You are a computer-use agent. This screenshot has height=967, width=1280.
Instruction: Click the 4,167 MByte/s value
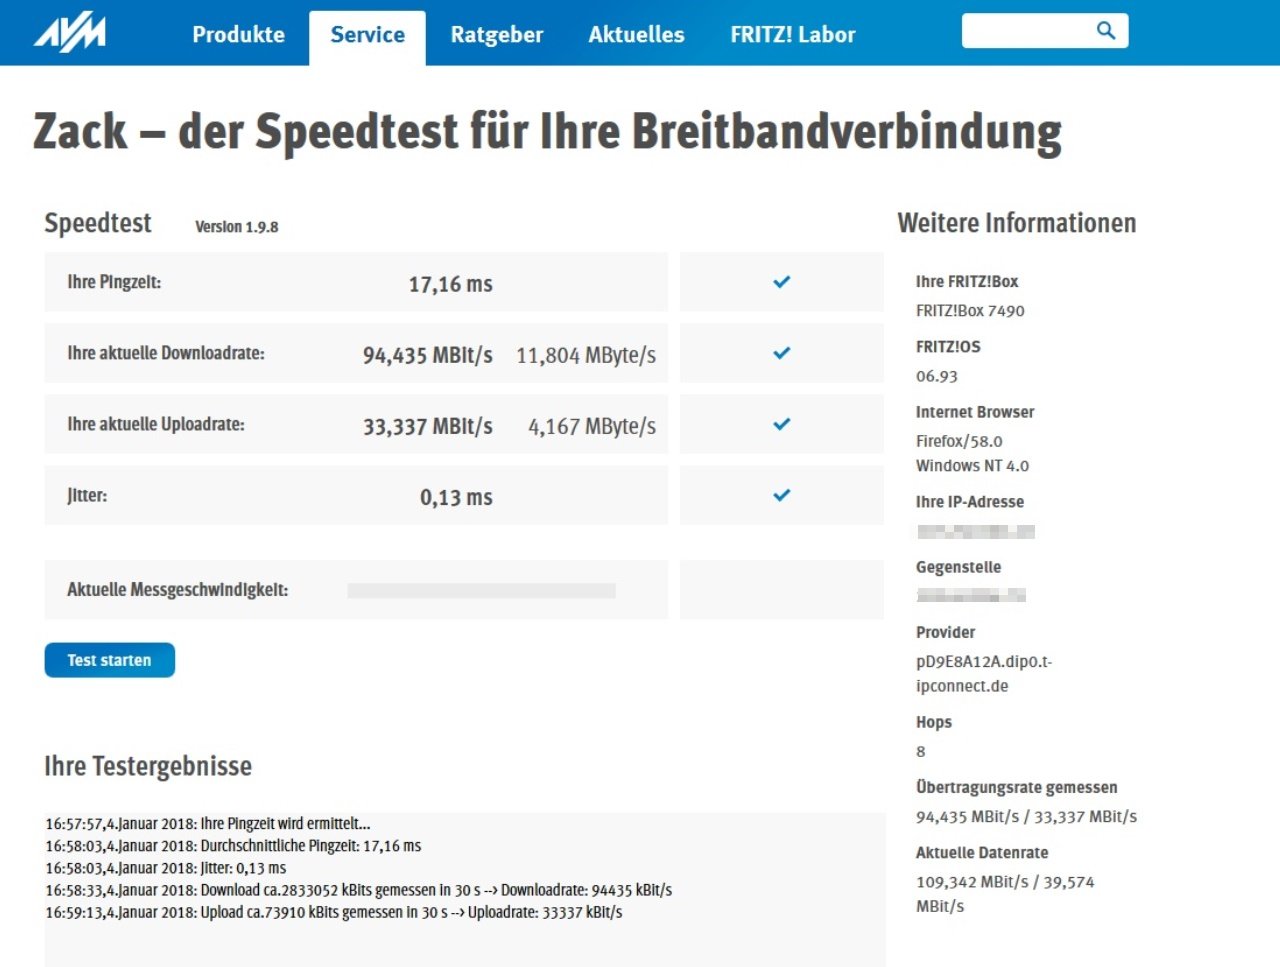[x=592, y=426]
